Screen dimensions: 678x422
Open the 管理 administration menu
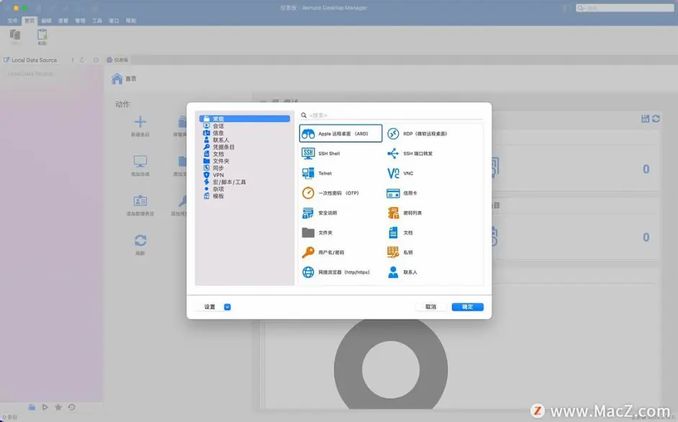tap(80, 20)
